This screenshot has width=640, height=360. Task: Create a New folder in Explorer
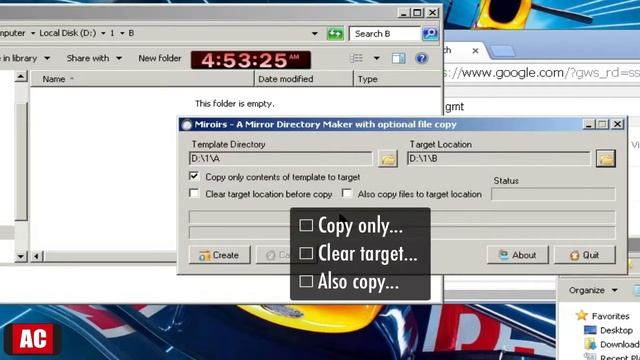pos(160,58)
